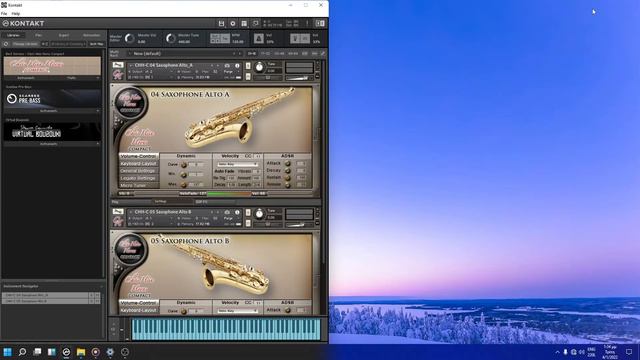The height and width of the screenshot is (360, 640).
Task: Open the Windows Start menu
Action: 7,352
